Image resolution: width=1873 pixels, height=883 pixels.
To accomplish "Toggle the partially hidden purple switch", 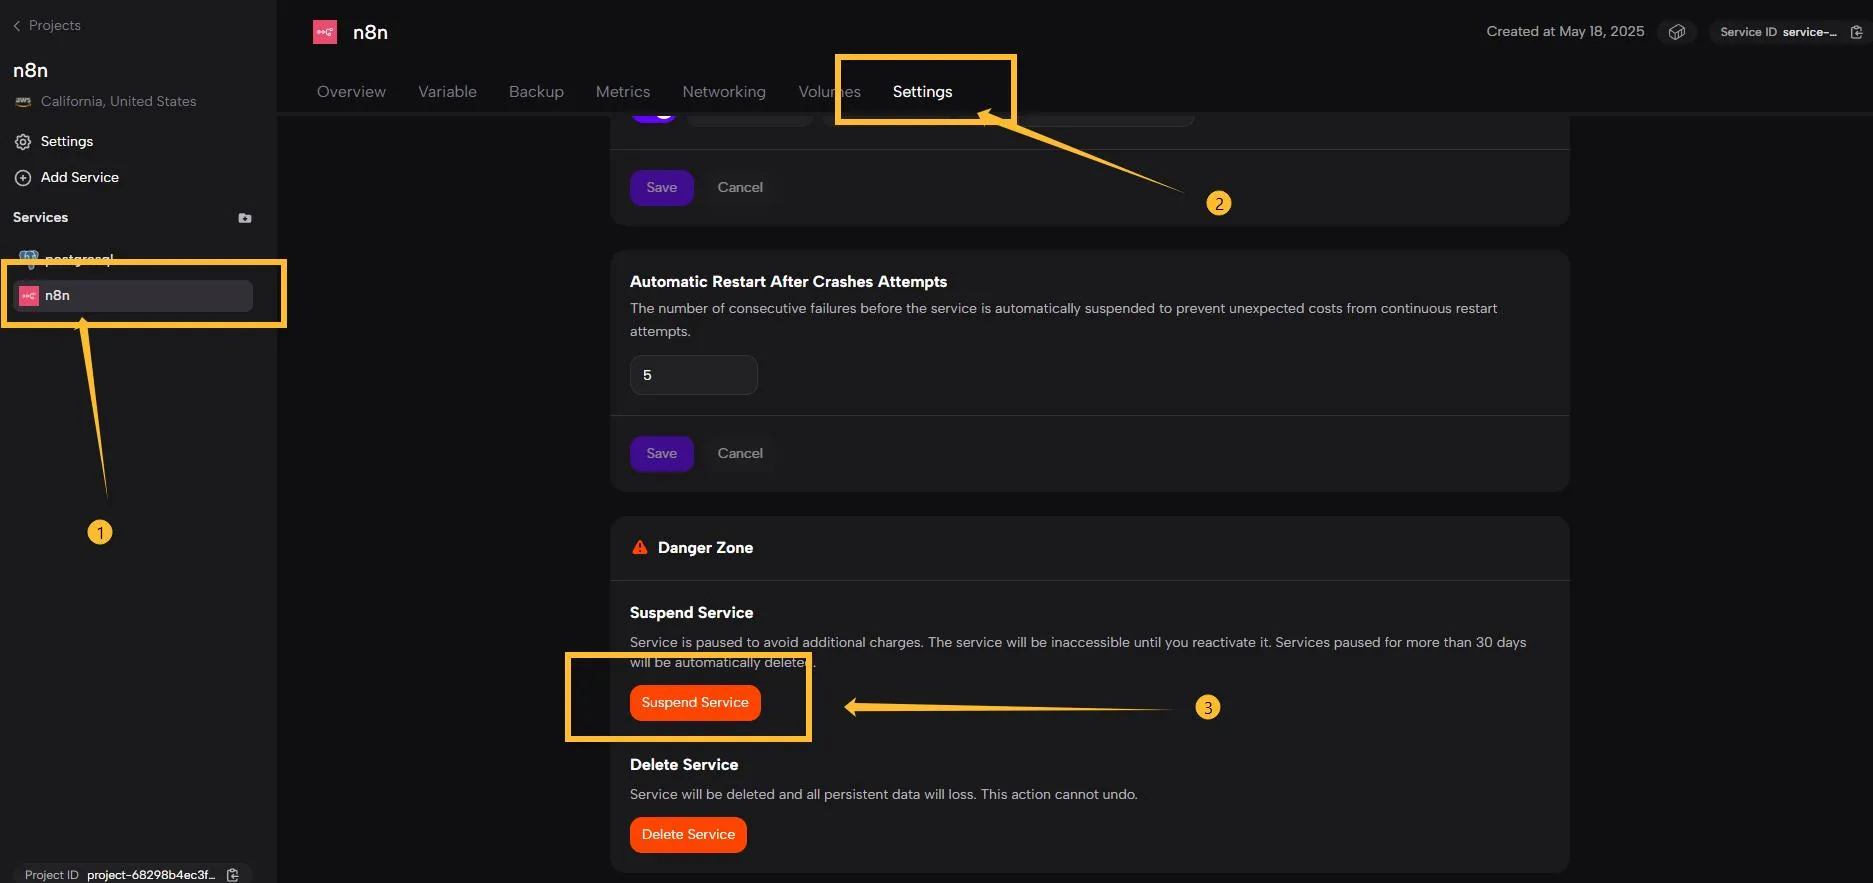I will click(x=654, y=117).
